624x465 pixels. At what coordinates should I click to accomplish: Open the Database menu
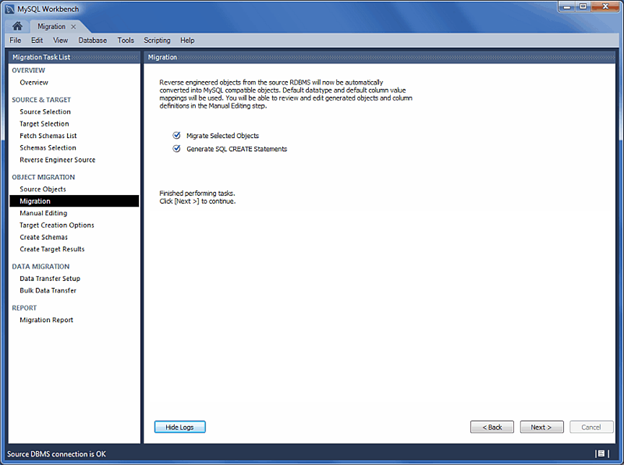click(x=92, y=40)
